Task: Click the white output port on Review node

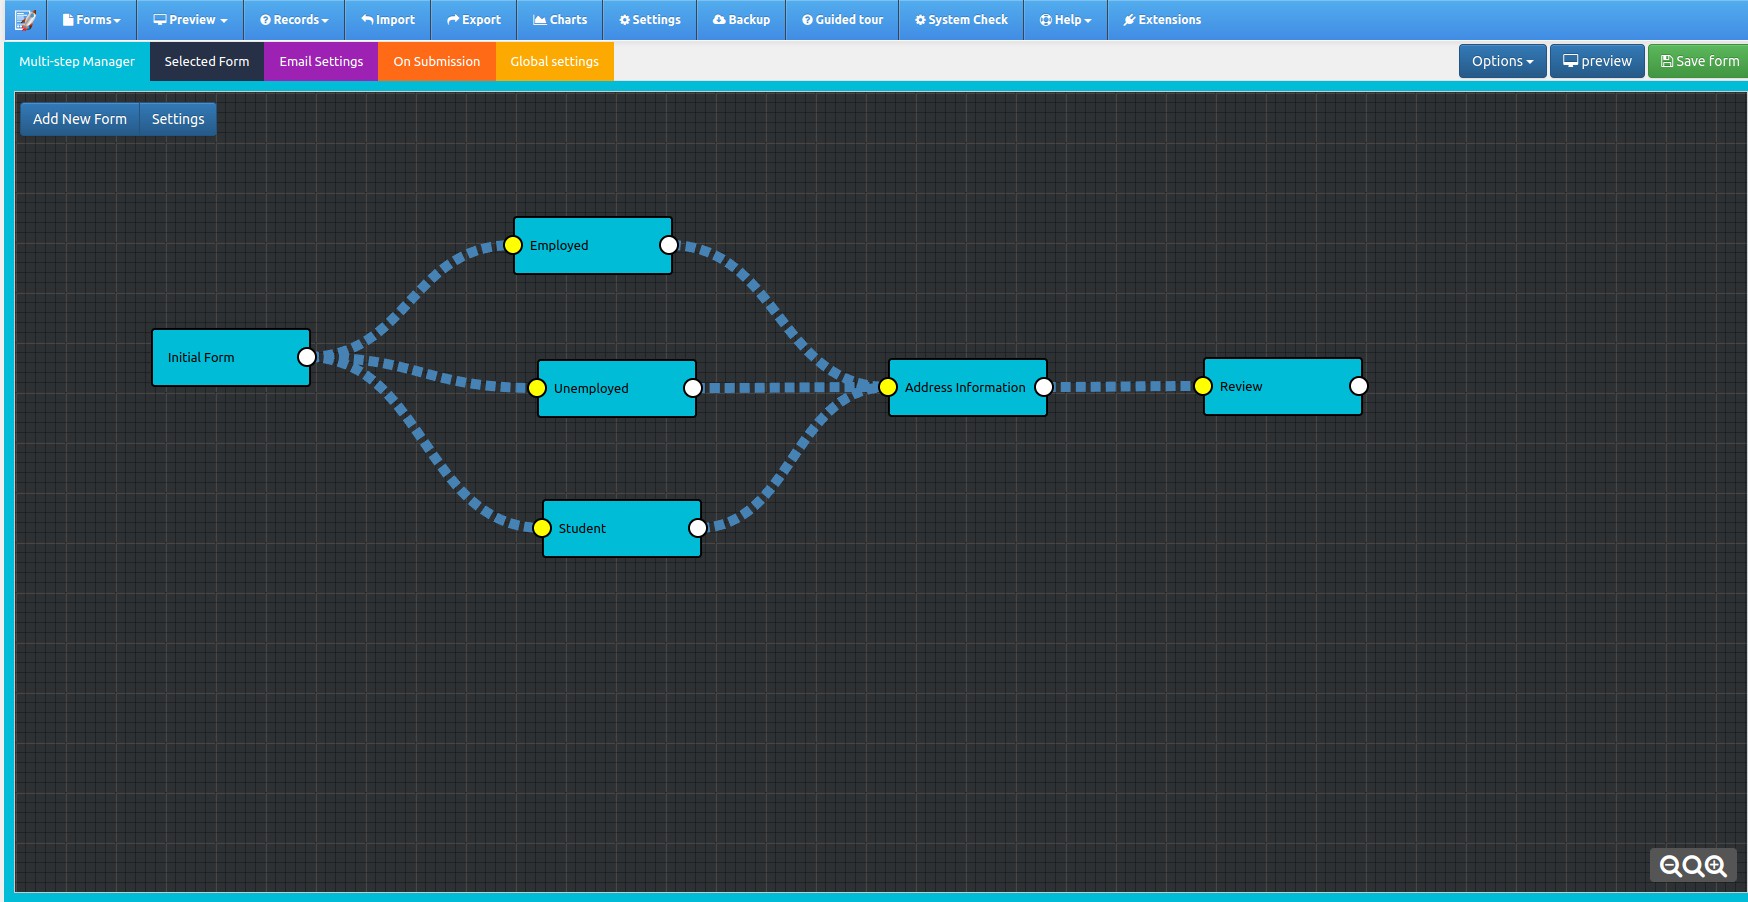Action: pos(1358,386)
